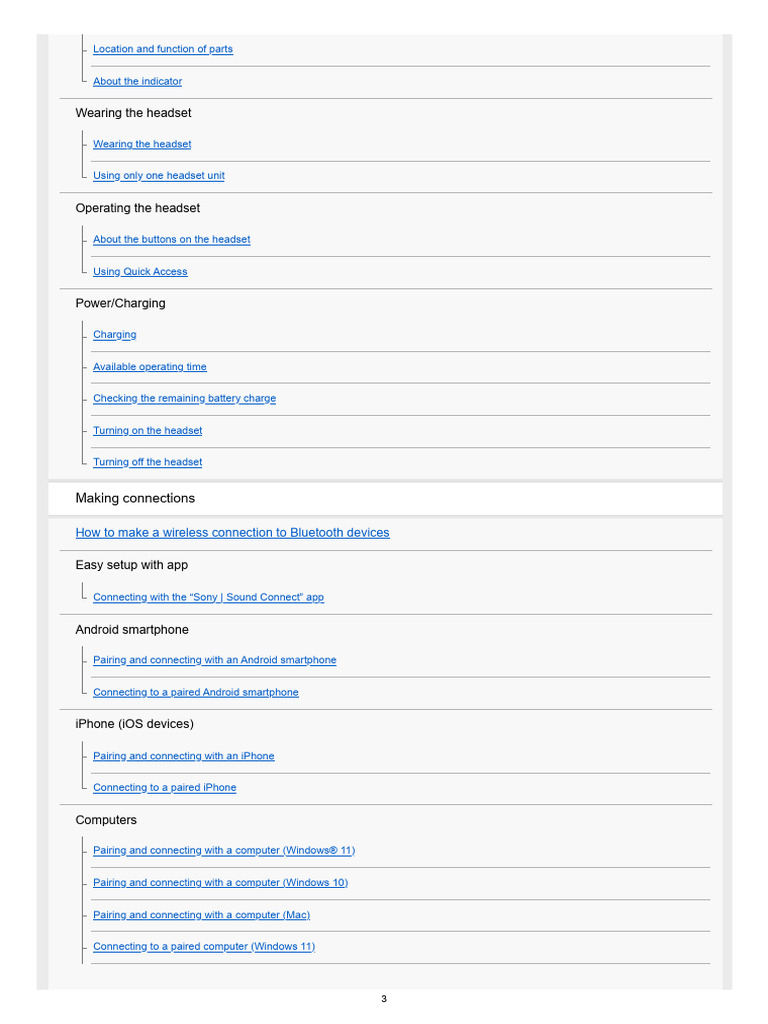Image resolution: width=768 pixels, height=1024 pixels.
Task: Open the Mac pairing and connecting link
Action: [x=201, y=914]
